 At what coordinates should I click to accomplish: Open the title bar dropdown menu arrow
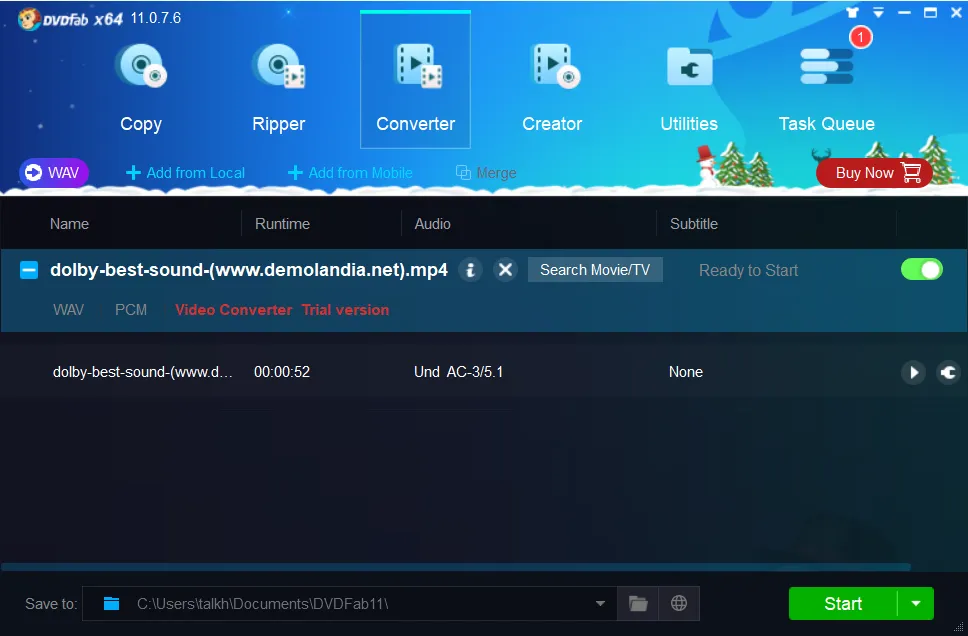point(878,12)
